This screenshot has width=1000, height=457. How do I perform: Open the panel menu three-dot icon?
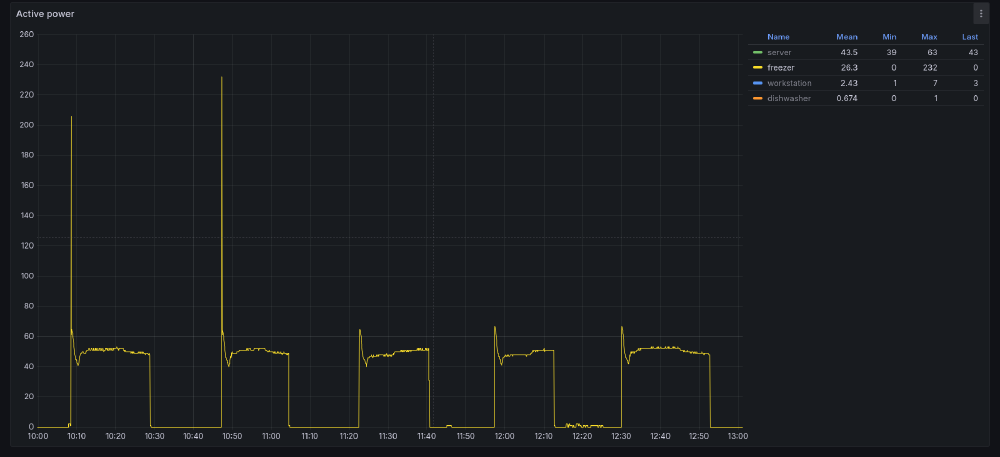click(980, 13)
